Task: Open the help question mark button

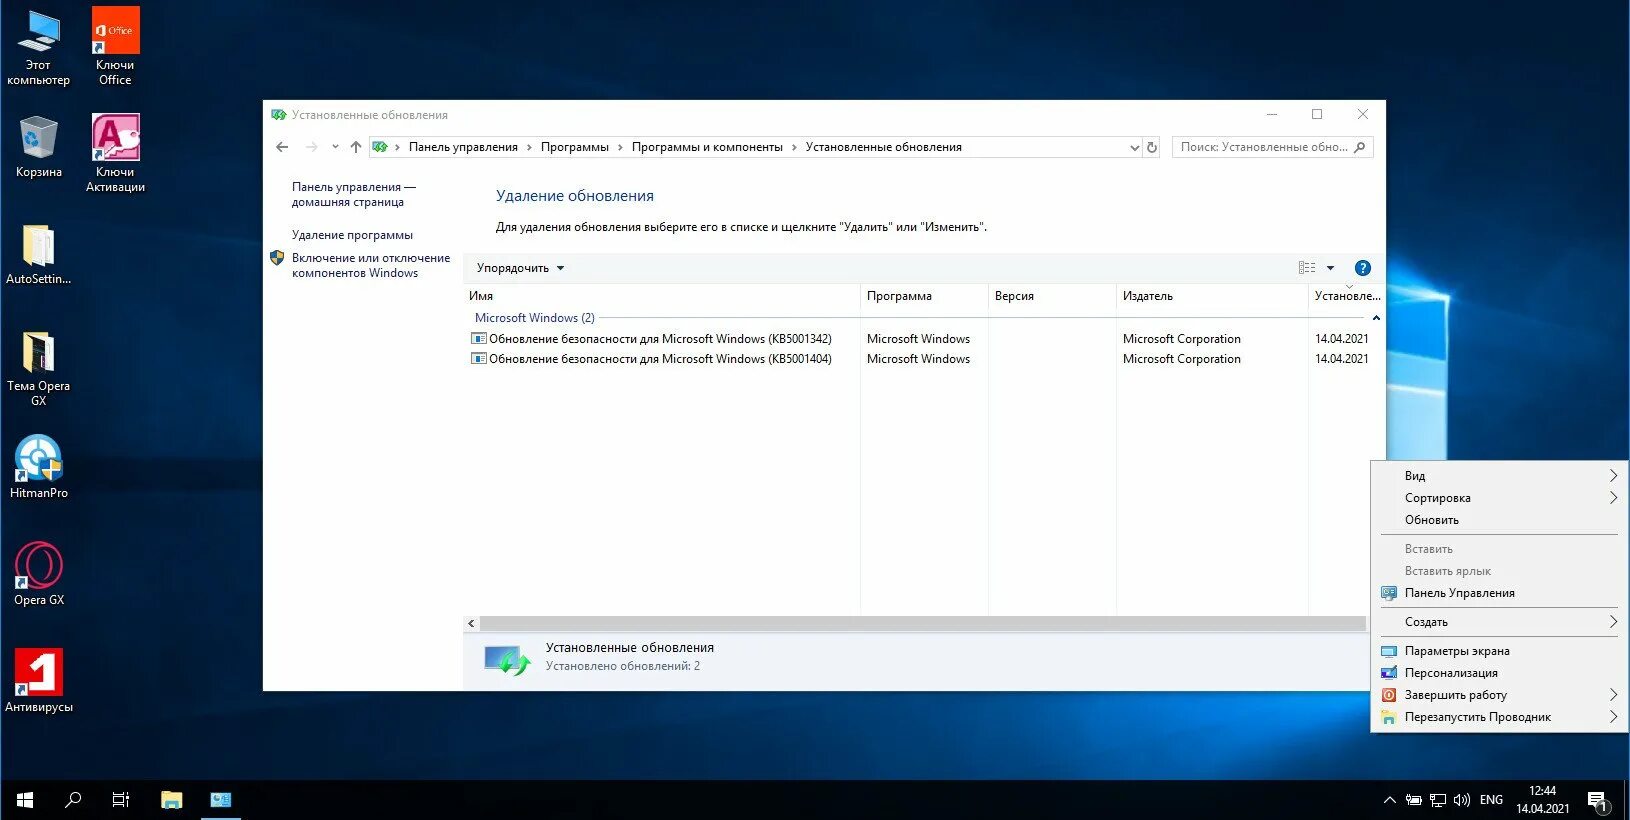Action: coord(1362,268)
